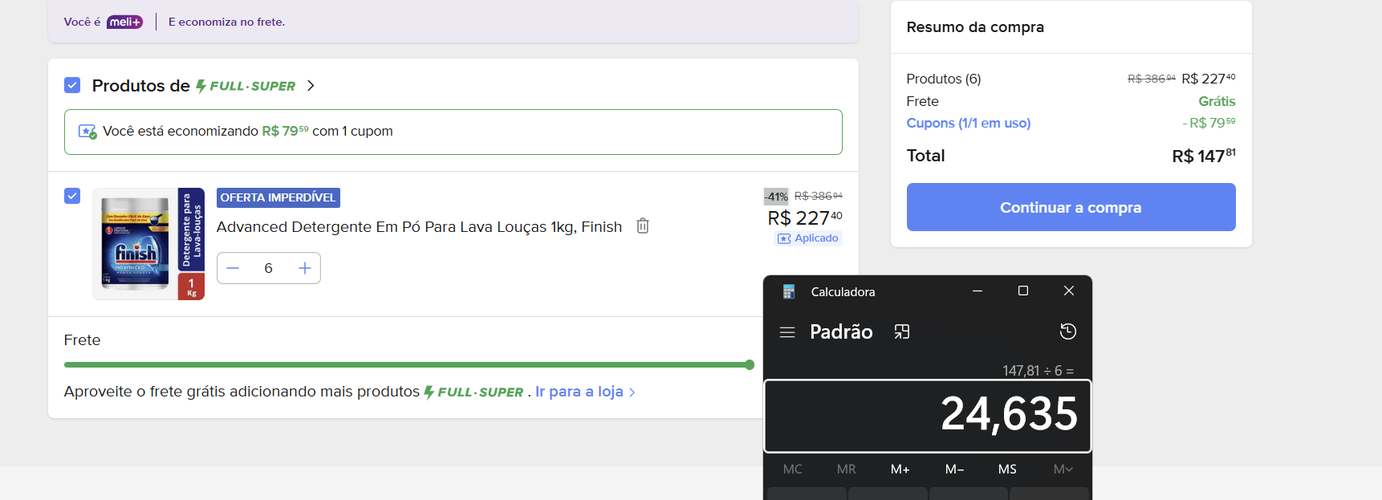Image resolution: width=1382 pixels, height=500 pixels.
Task: Click the Aplicado coupon tag
Action: coord(808,238)
